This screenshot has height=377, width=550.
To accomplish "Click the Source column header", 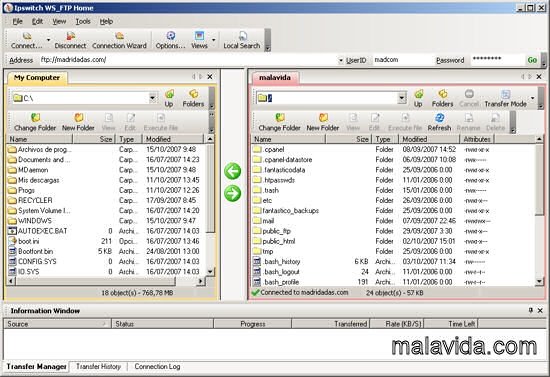I will tap(57, 324).
